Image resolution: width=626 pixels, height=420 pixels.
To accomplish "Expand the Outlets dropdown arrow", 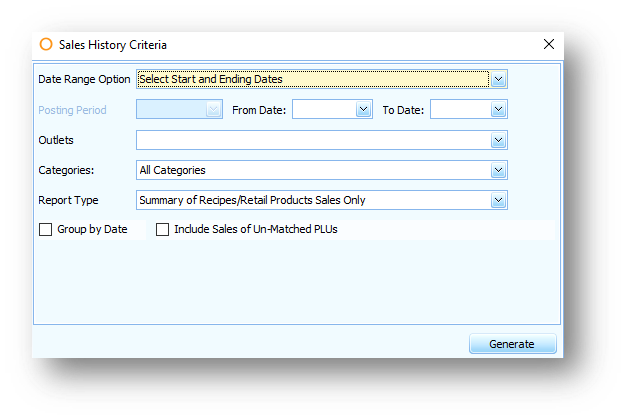I will [x=498, y=140].
